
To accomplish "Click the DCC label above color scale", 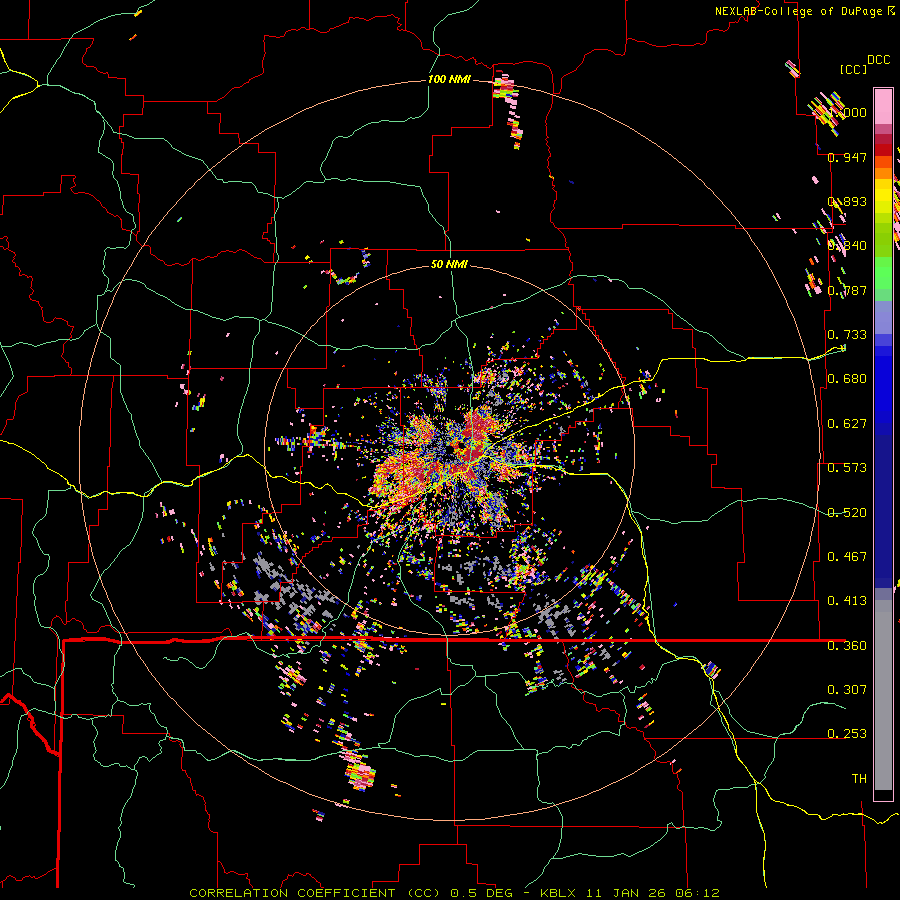I will 879,60.
